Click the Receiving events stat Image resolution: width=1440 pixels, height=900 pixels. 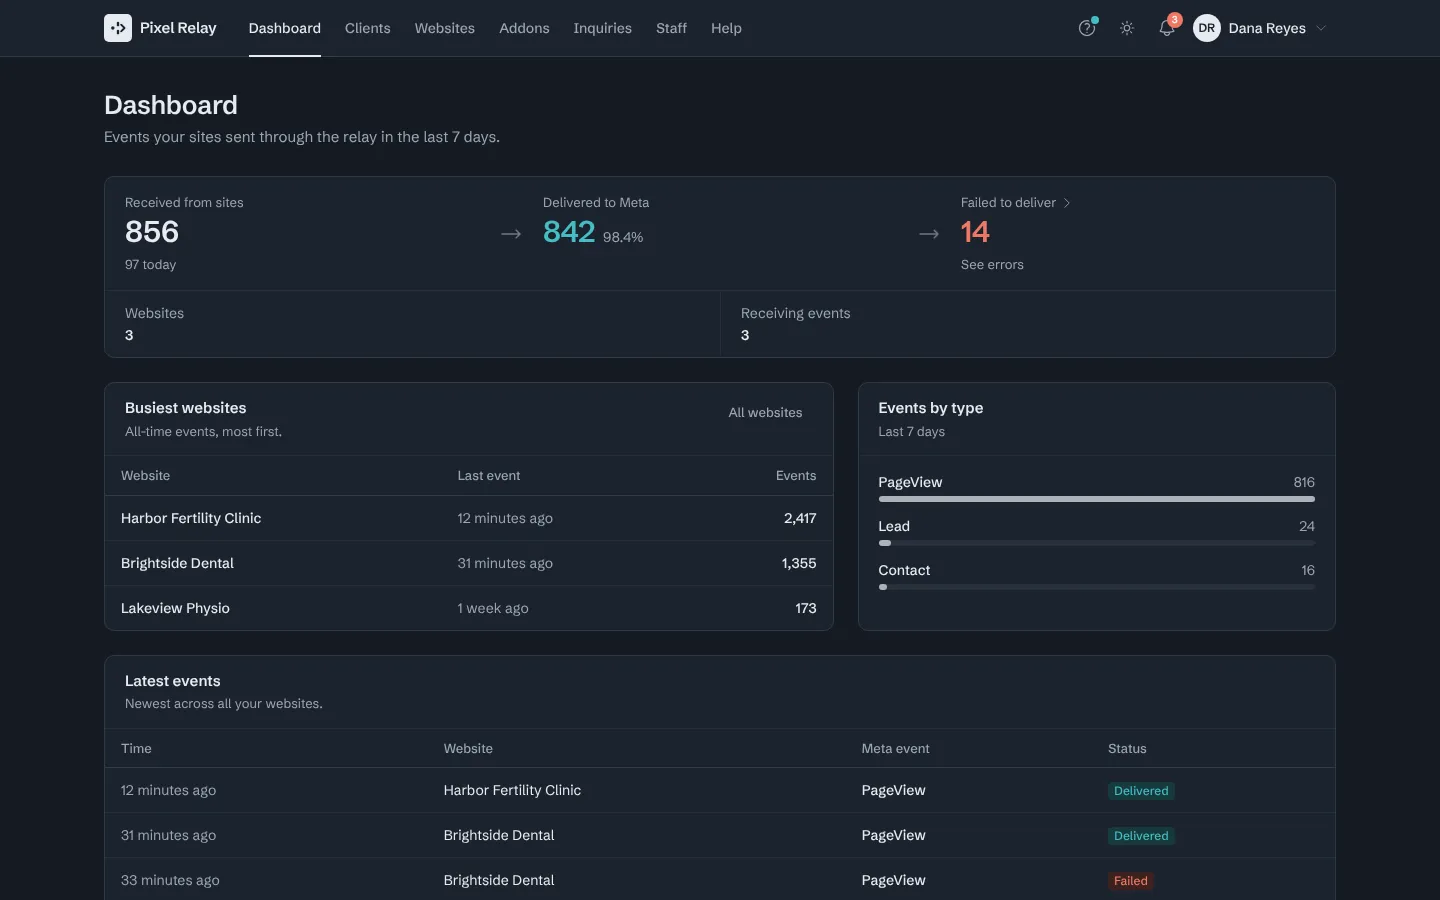pyautogui.click(x=1027, y=324)
